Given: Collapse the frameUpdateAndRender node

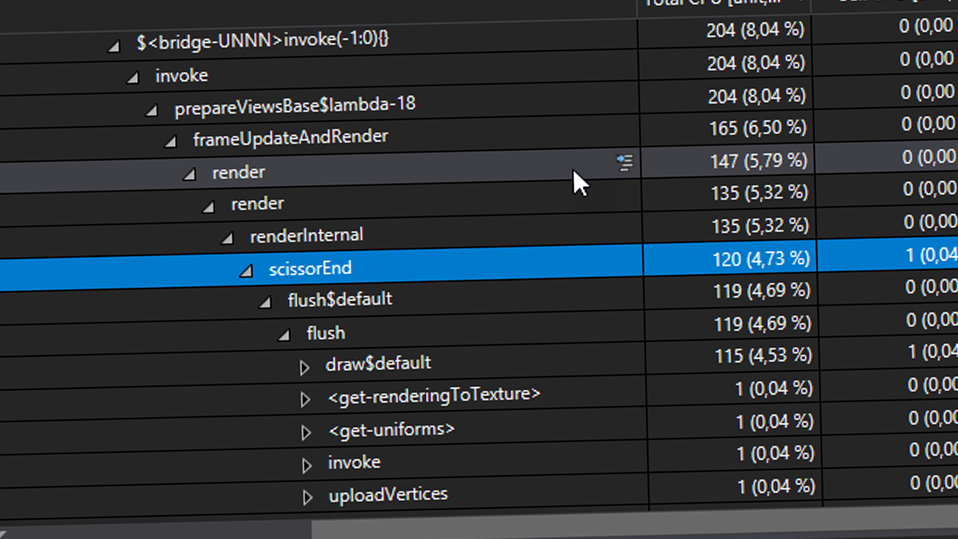Looking at the screenshot, I should (x=171, y=142).
